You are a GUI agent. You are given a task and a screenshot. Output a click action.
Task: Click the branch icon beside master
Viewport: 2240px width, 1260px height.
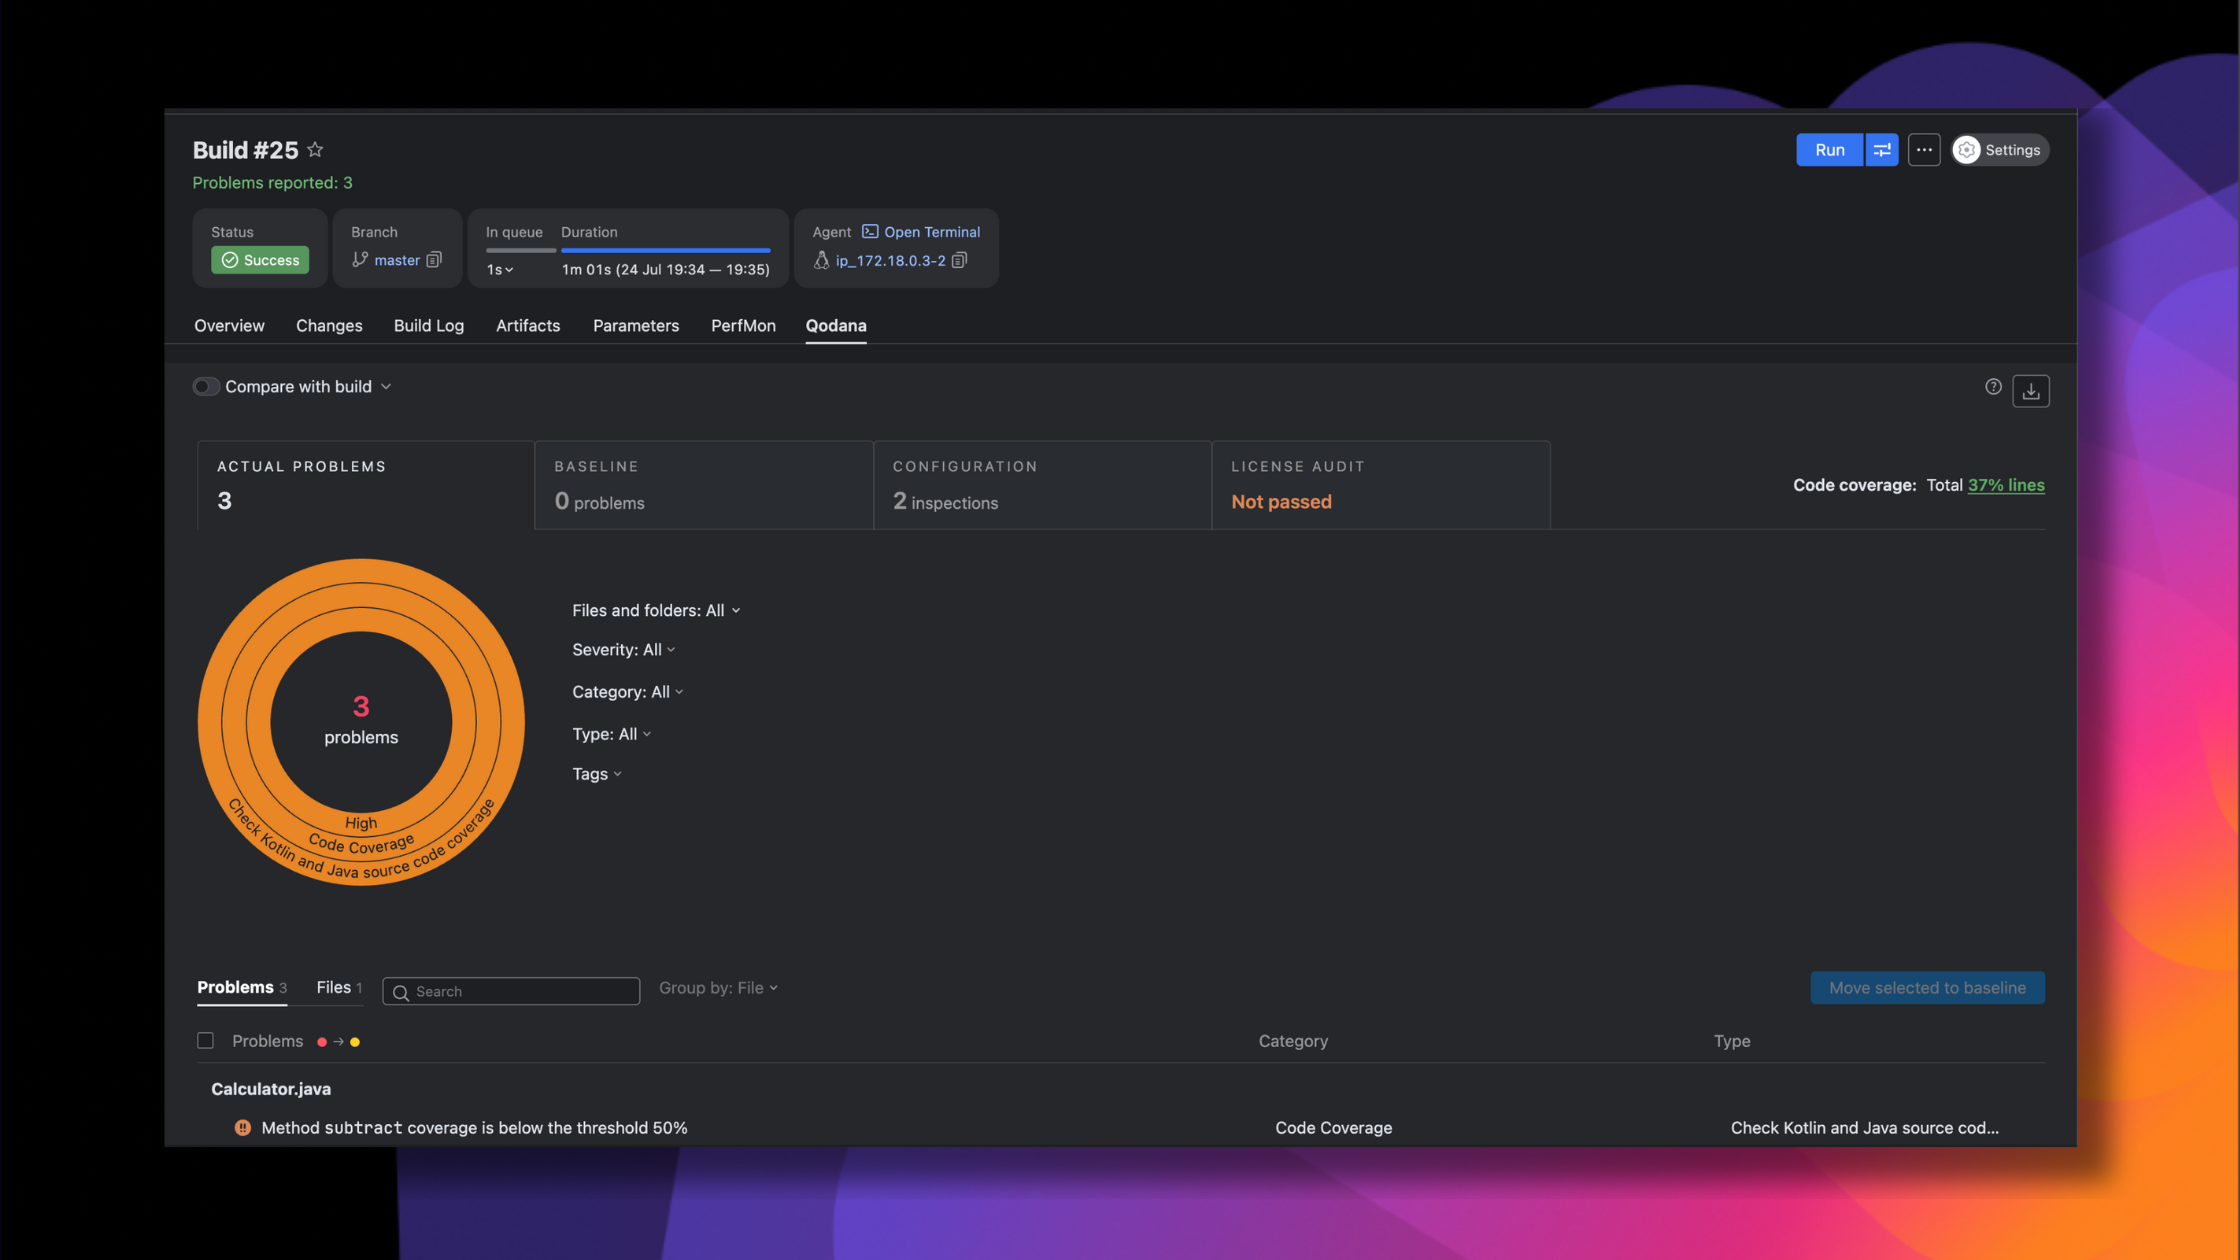360,260
